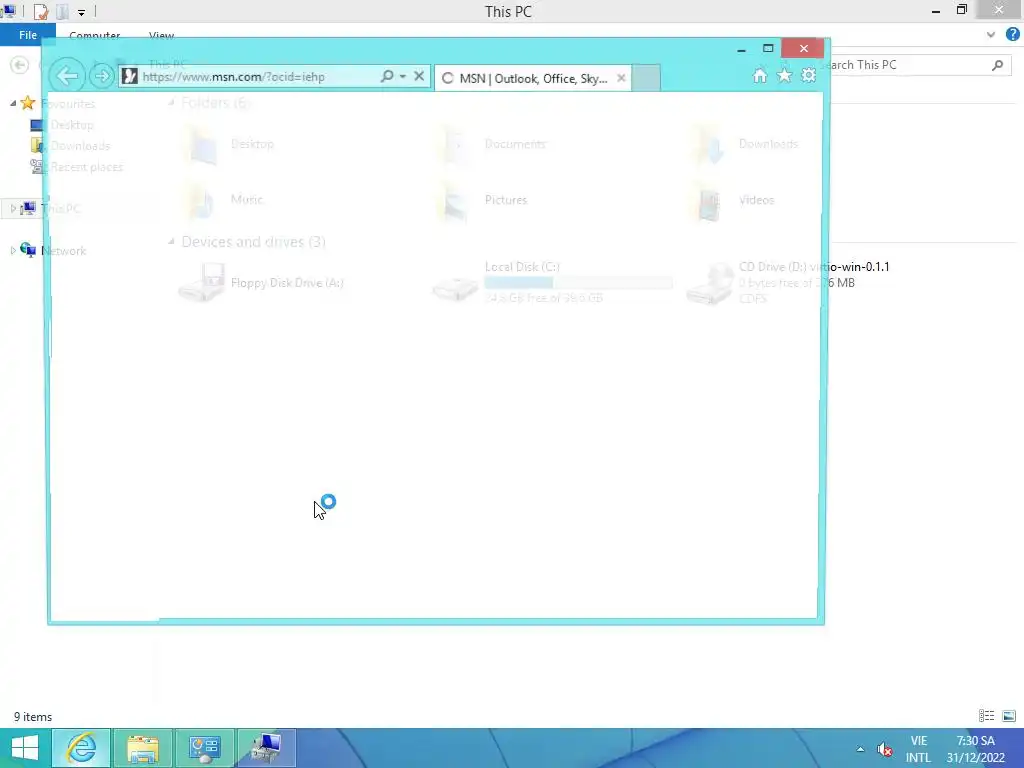Select the Recent places icon

click(x=38, y=167)
